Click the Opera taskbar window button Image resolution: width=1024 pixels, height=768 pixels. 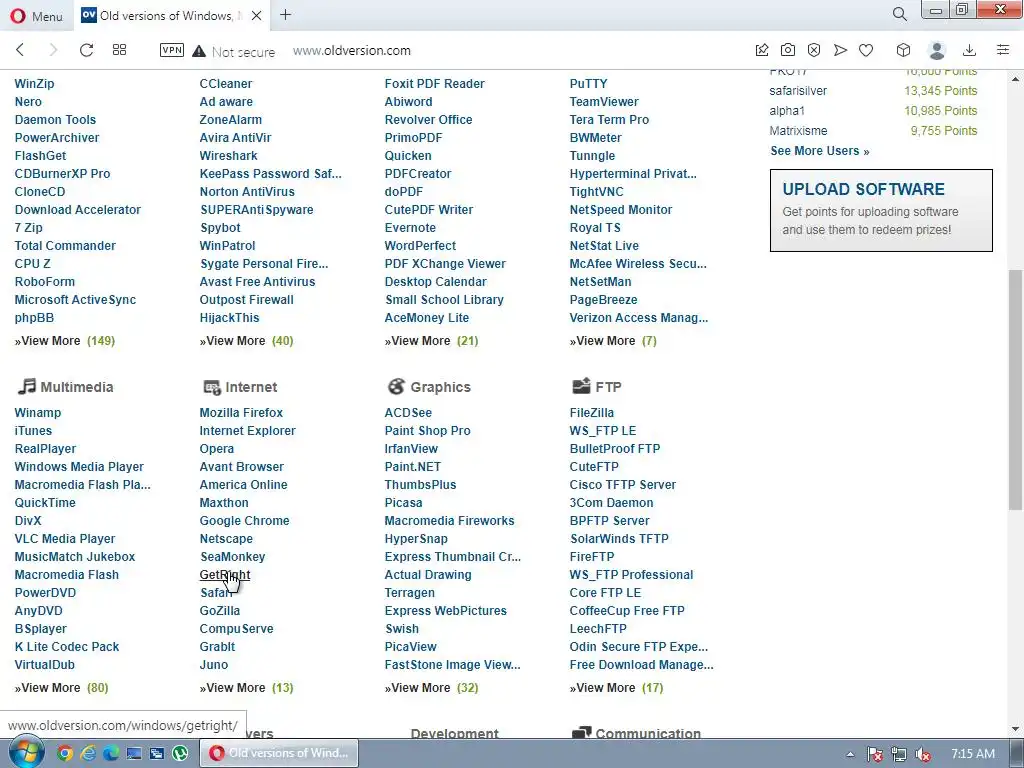[x=279, y=753]
